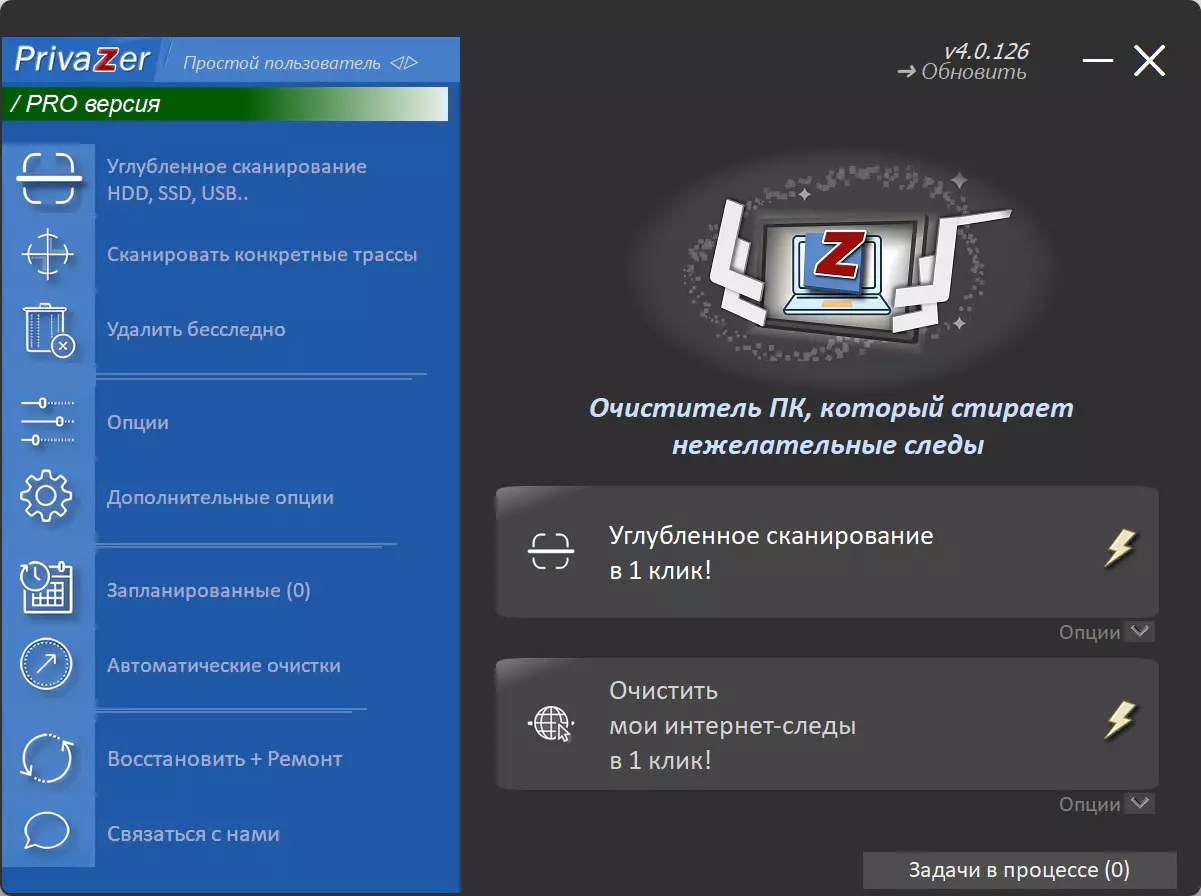The height and width of the screenshot is (896, 1201).
Task: Click the Обновить update link
Action: tap(962, 72)
